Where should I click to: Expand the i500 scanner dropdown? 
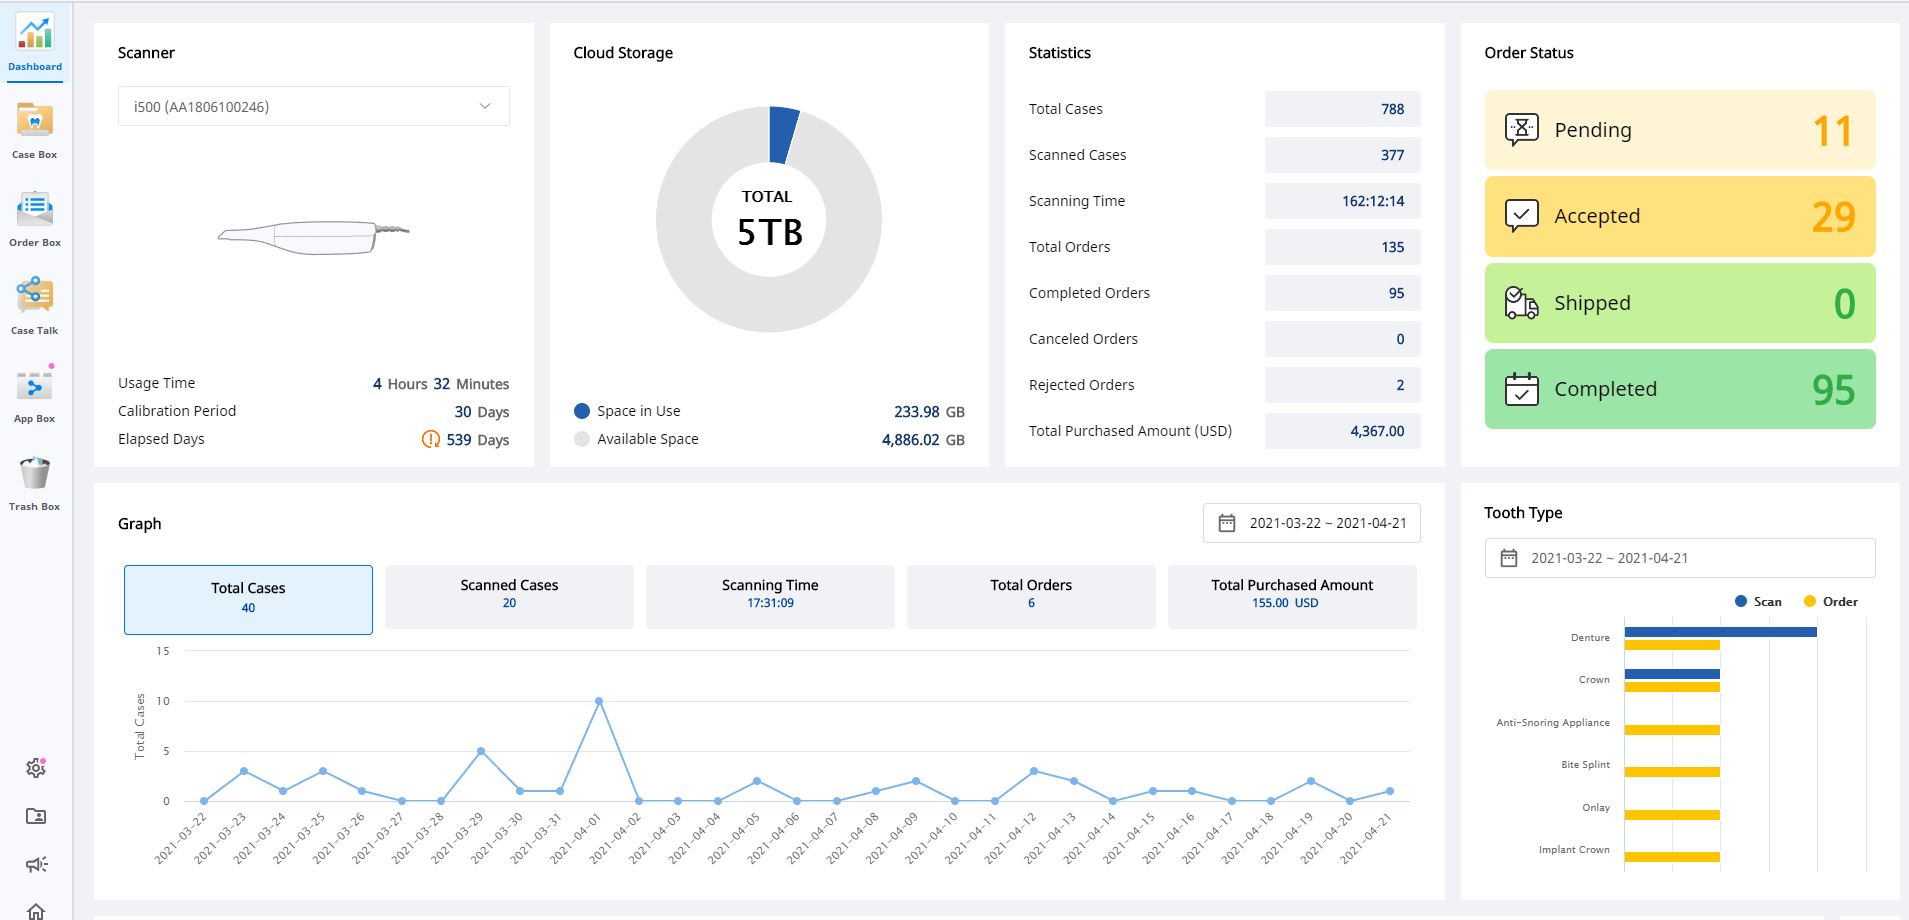313,106
